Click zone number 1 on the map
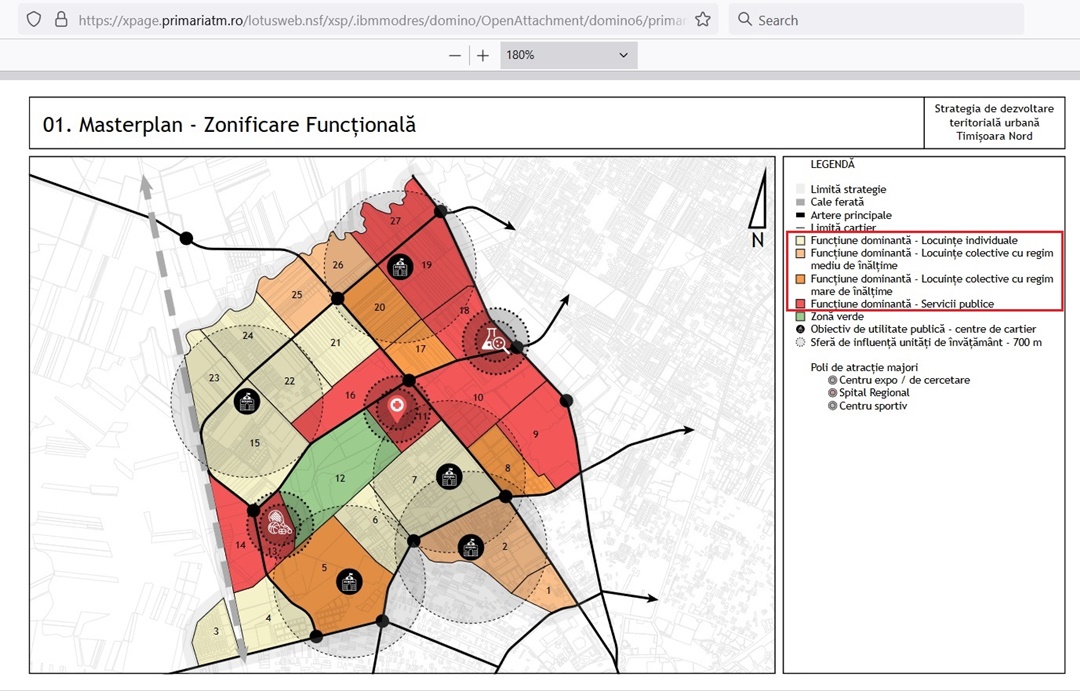The width and height of the screenshot is (1080, 691). click(549, 590)
